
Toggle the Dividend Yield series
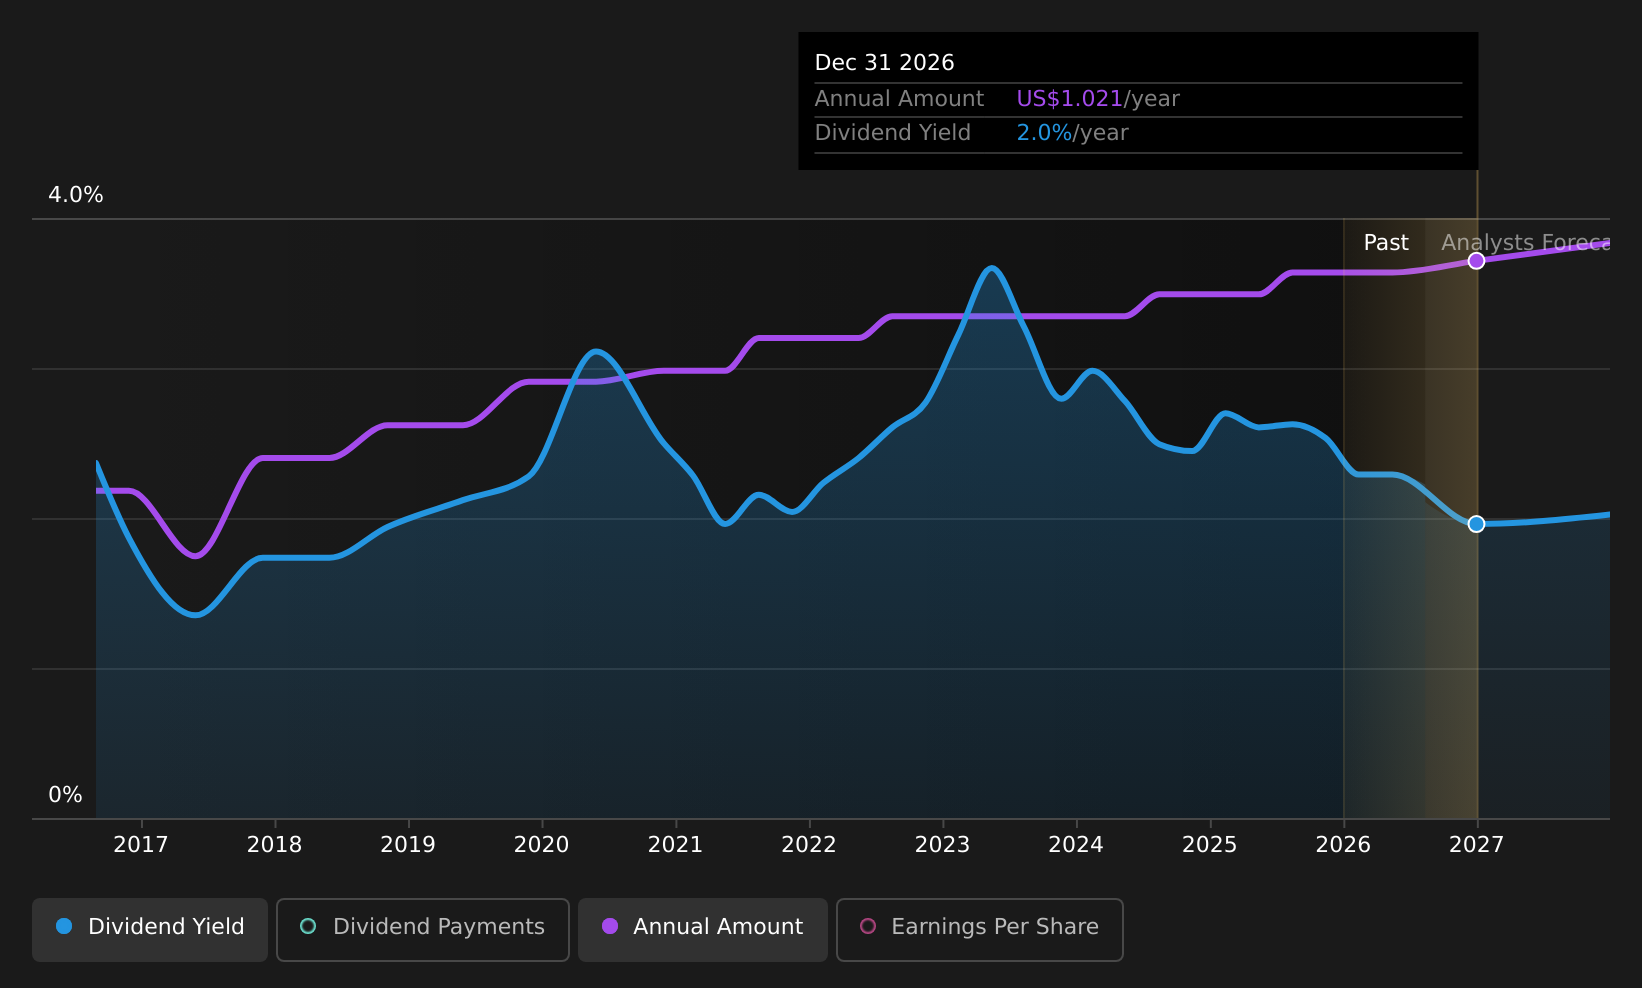150,930
